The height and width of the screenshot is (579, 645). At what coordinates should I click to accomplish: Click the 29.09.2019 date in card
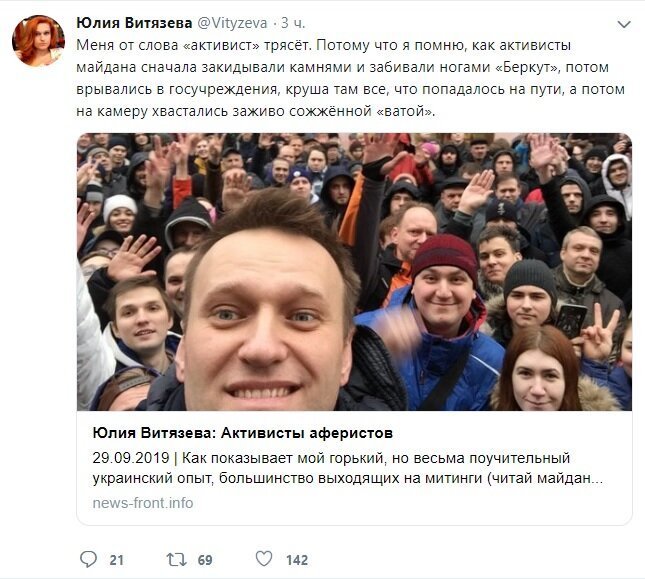131,458
